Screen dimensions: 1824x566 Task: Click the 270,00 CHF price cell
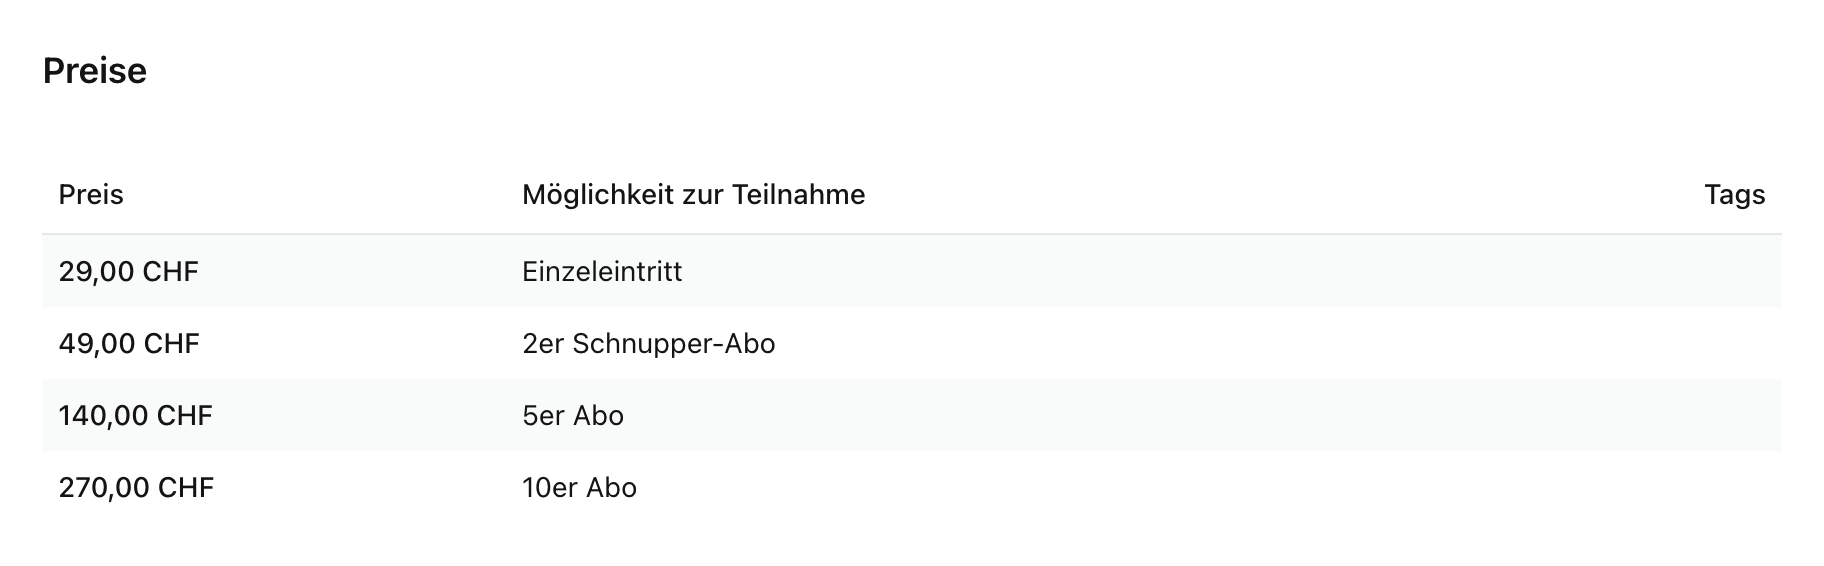pos(136,487)
